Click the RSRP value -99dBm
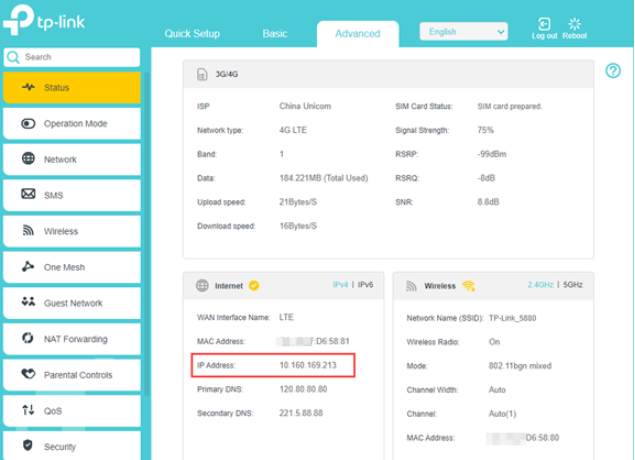Screen dimensions: 635x460 coord(492,154)
